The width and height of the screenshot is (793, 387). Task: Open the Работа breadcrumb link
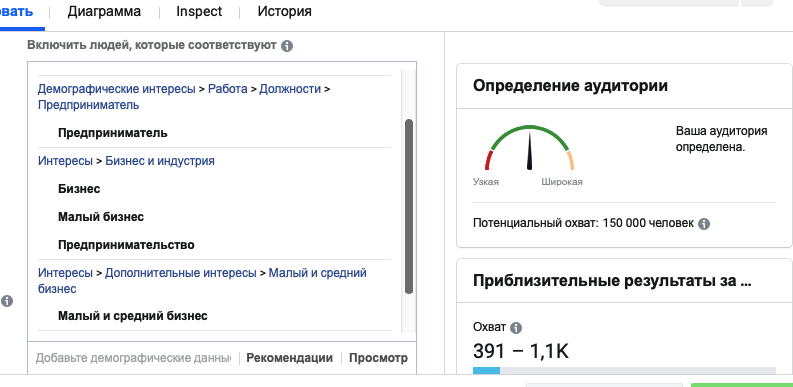pos(228,89)
